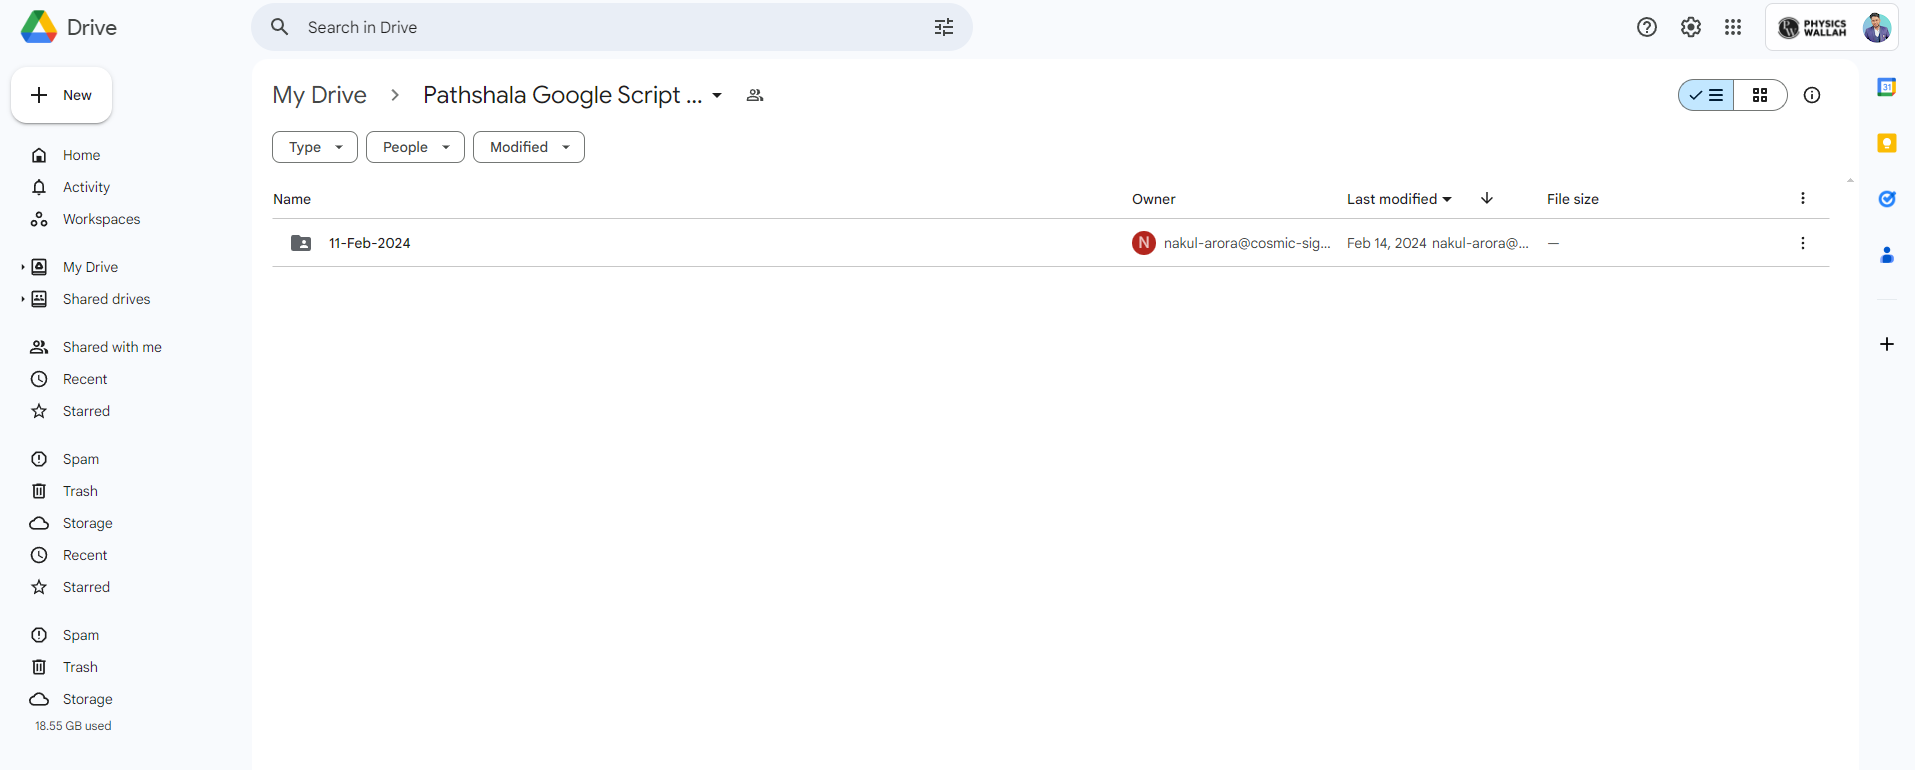
Task: Open the Type filter dropdown
Action: tap(315, 147)
